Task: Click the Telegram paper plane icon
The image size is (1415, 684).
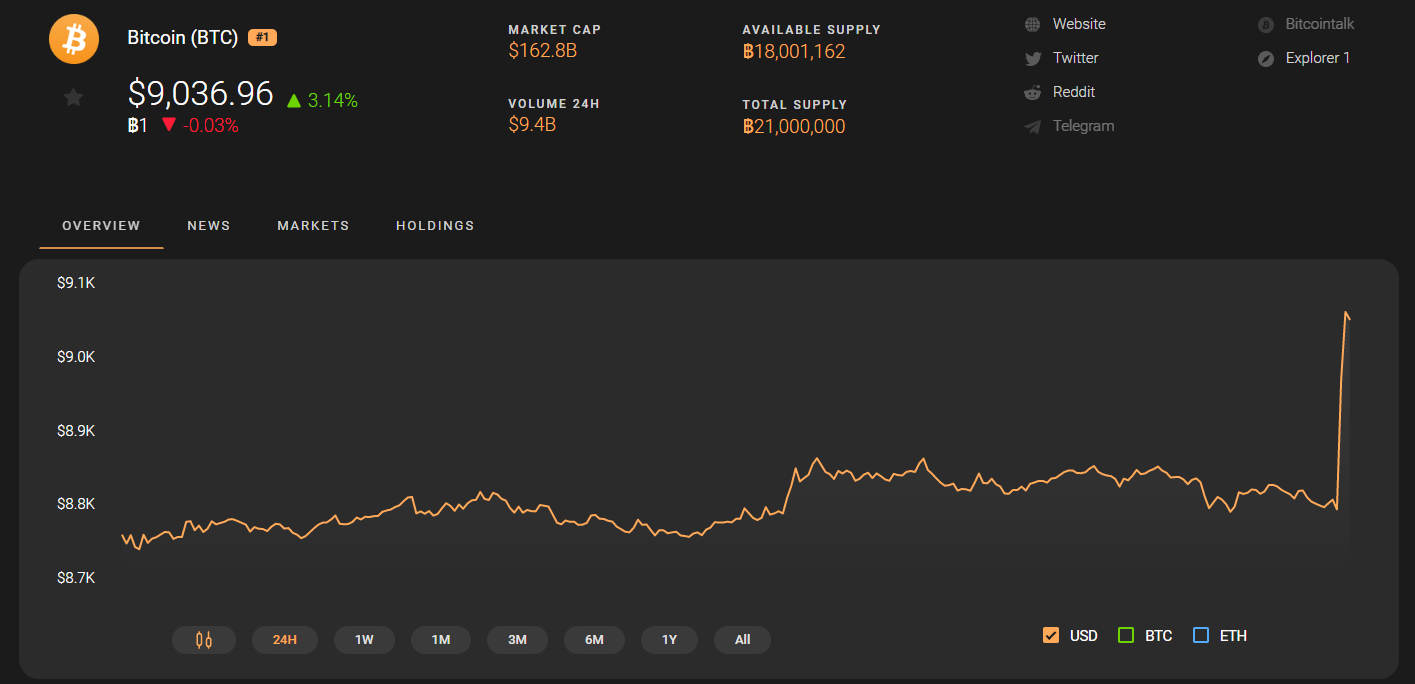Action: click(1033, 126)
